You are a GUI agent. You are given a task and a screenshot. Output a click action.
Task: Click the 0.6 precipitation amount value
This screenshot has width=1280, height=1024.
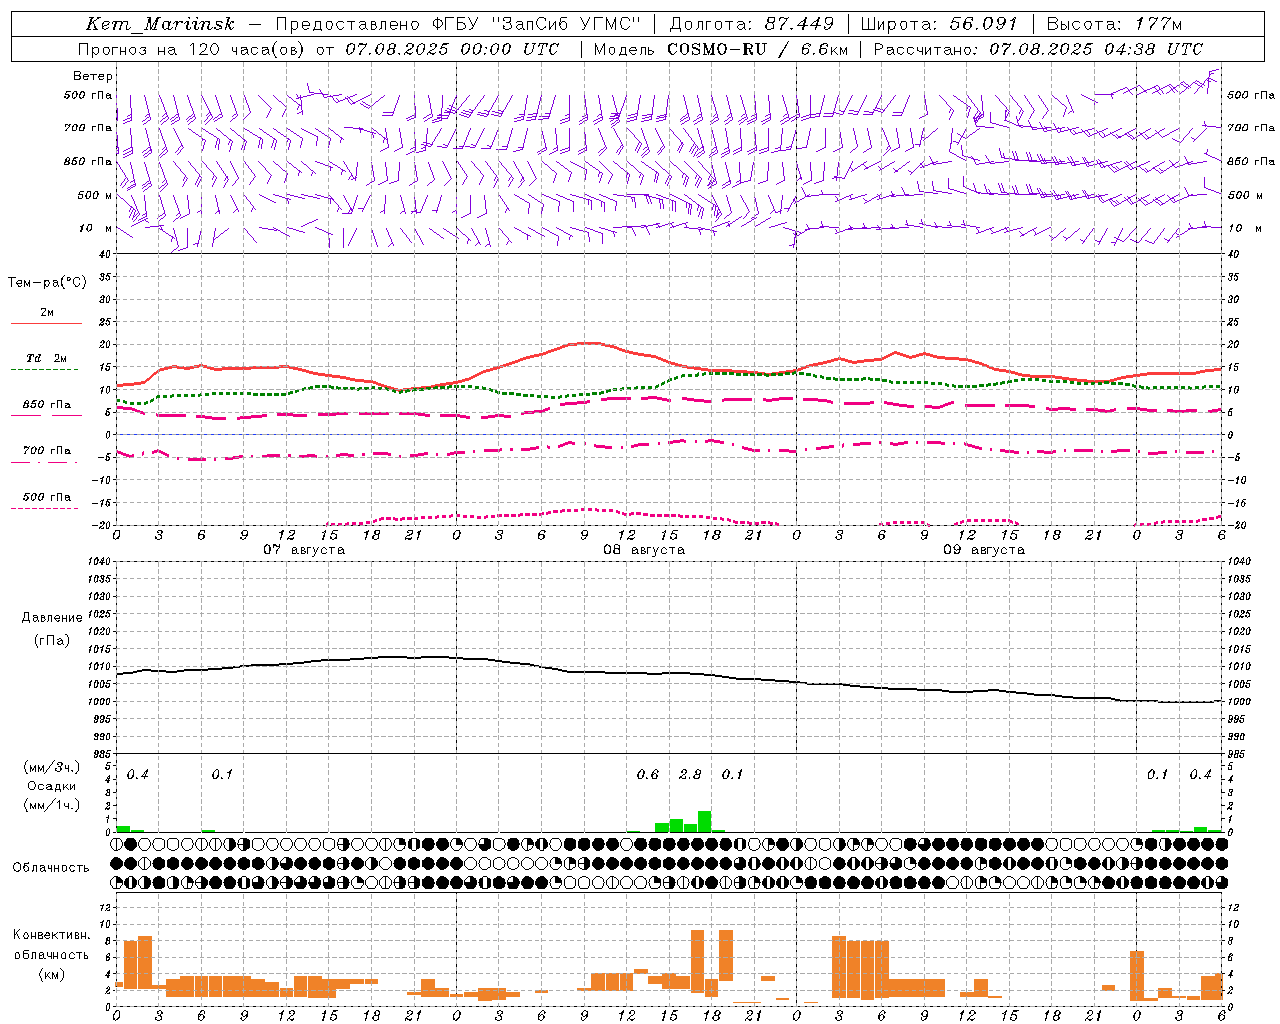[648, 775]
